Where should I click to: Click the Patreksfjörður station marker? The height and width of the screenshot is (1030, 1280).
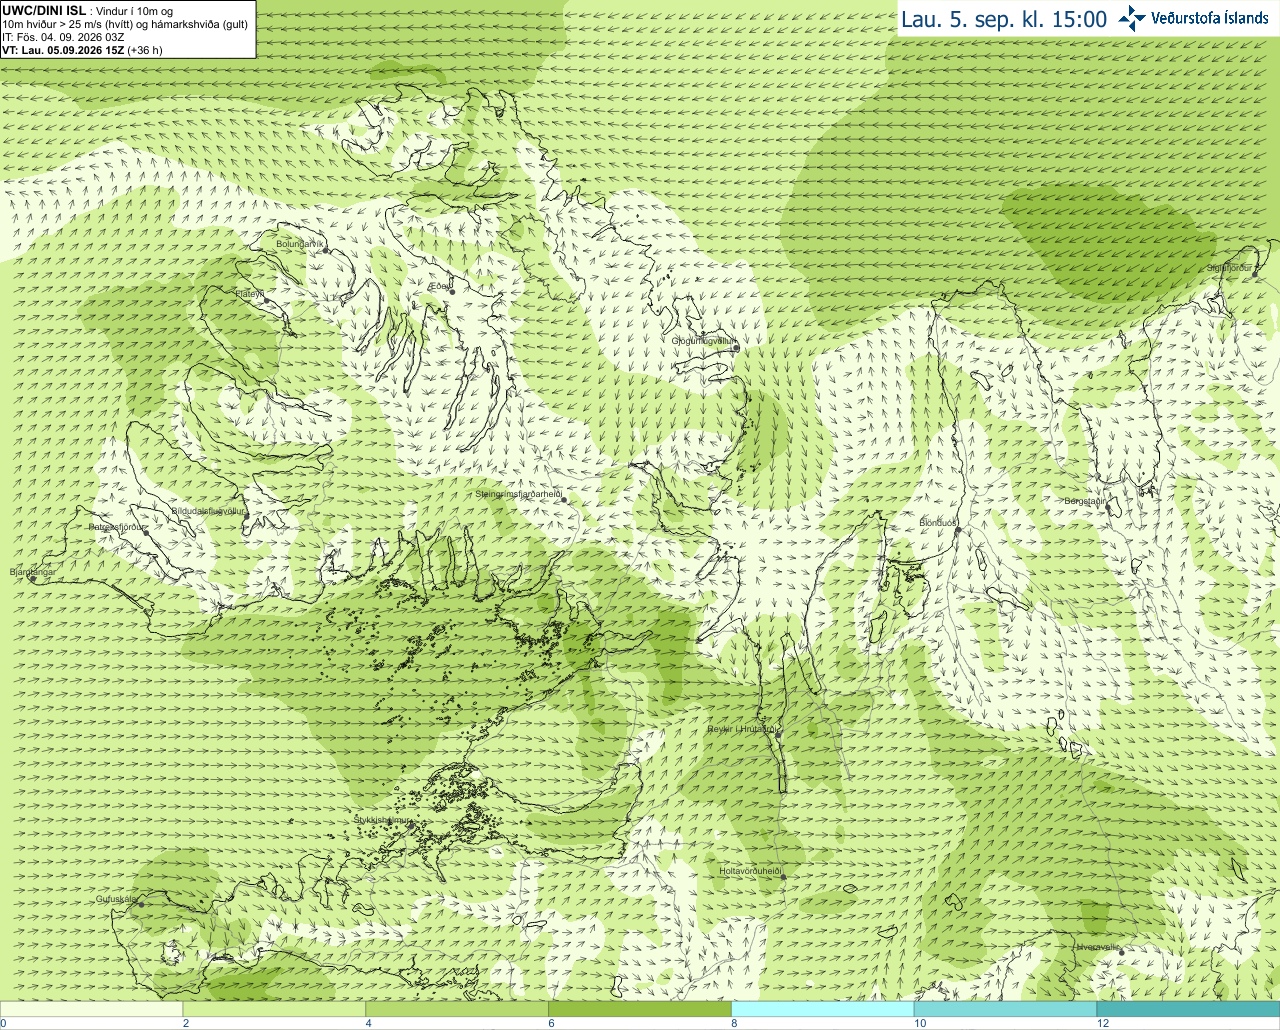[x=146, y=533]
